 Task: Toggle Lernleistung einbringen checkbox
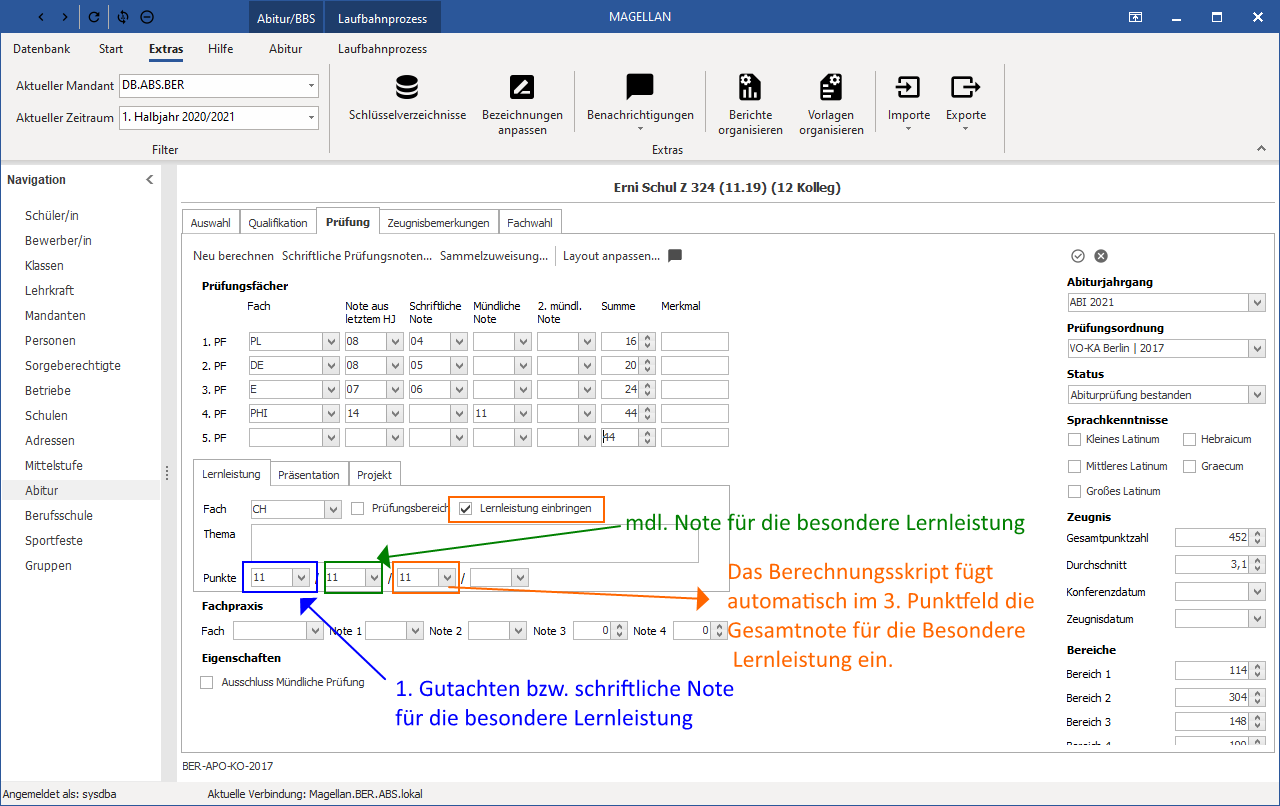pos(465,509)
